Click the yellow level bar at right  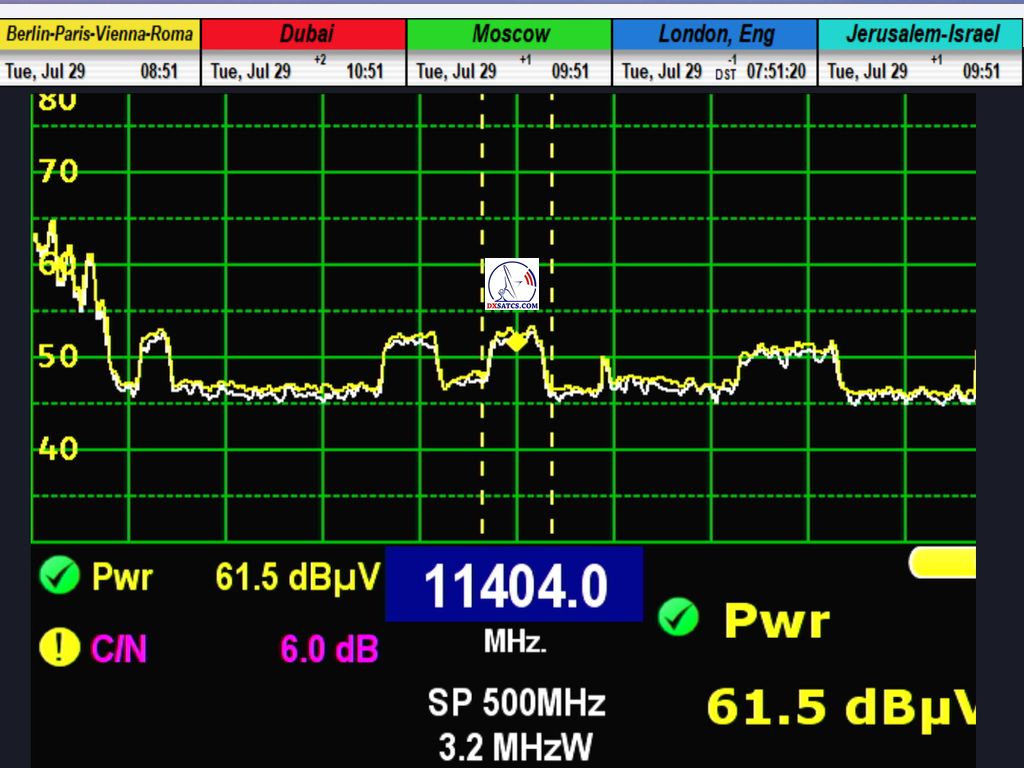(x=942, y=562)
